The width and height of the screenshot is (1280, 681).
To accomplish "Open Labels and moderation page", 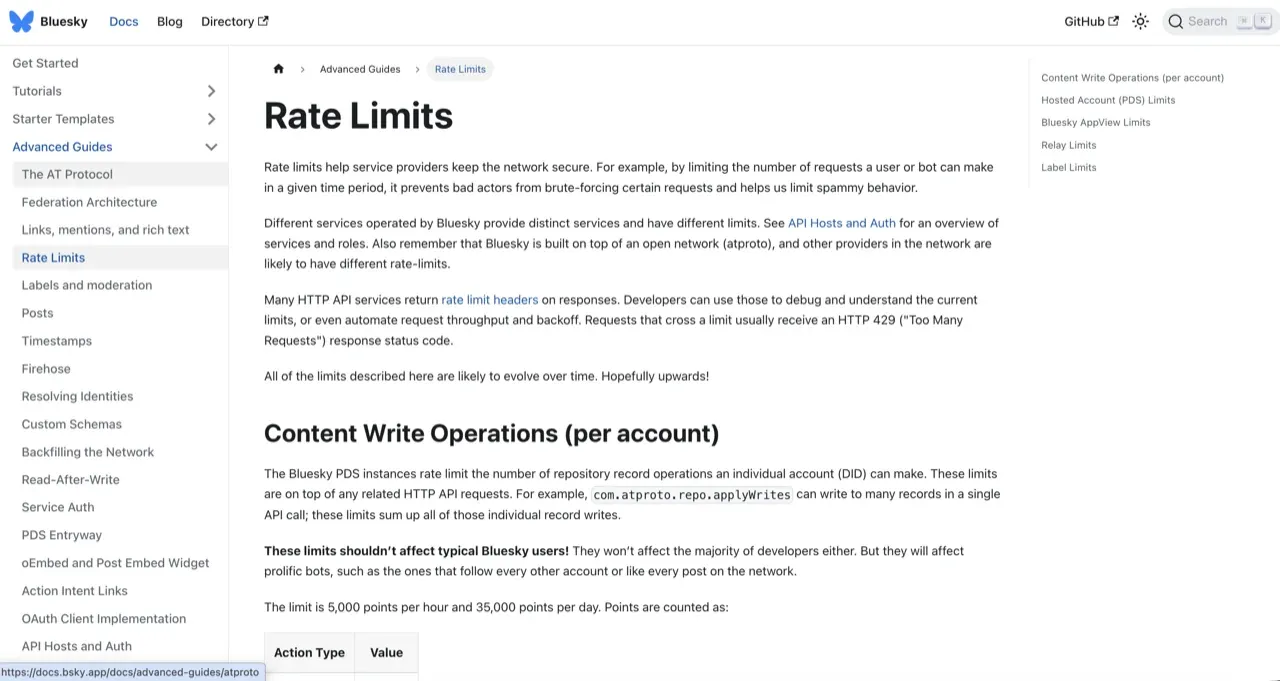I will (87, 285).
